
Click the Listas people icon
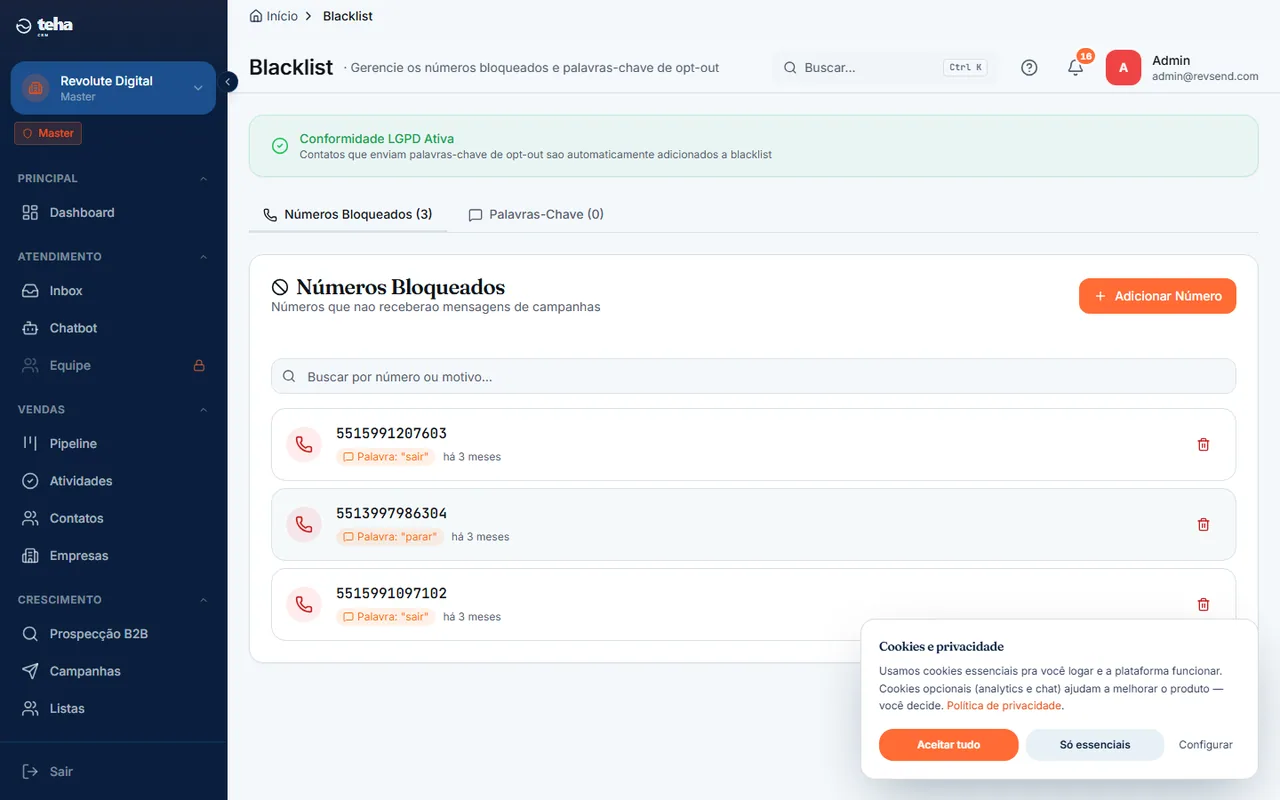click(x=30, y=709)
